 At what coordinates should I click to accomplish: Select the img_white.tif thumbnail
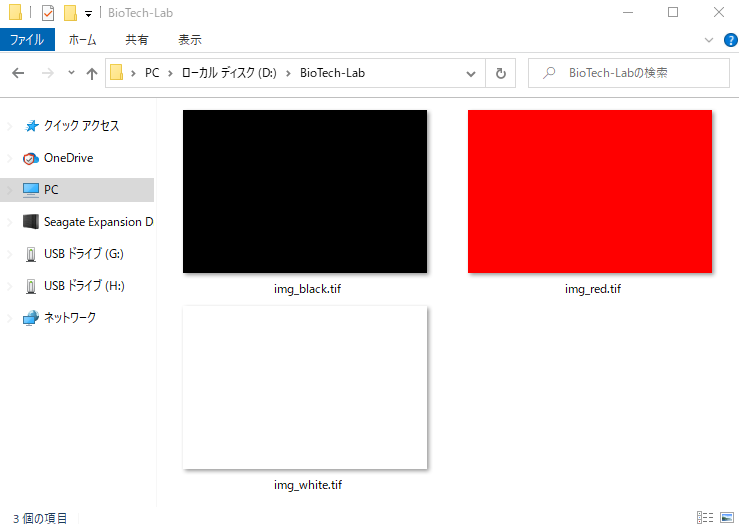305,388
